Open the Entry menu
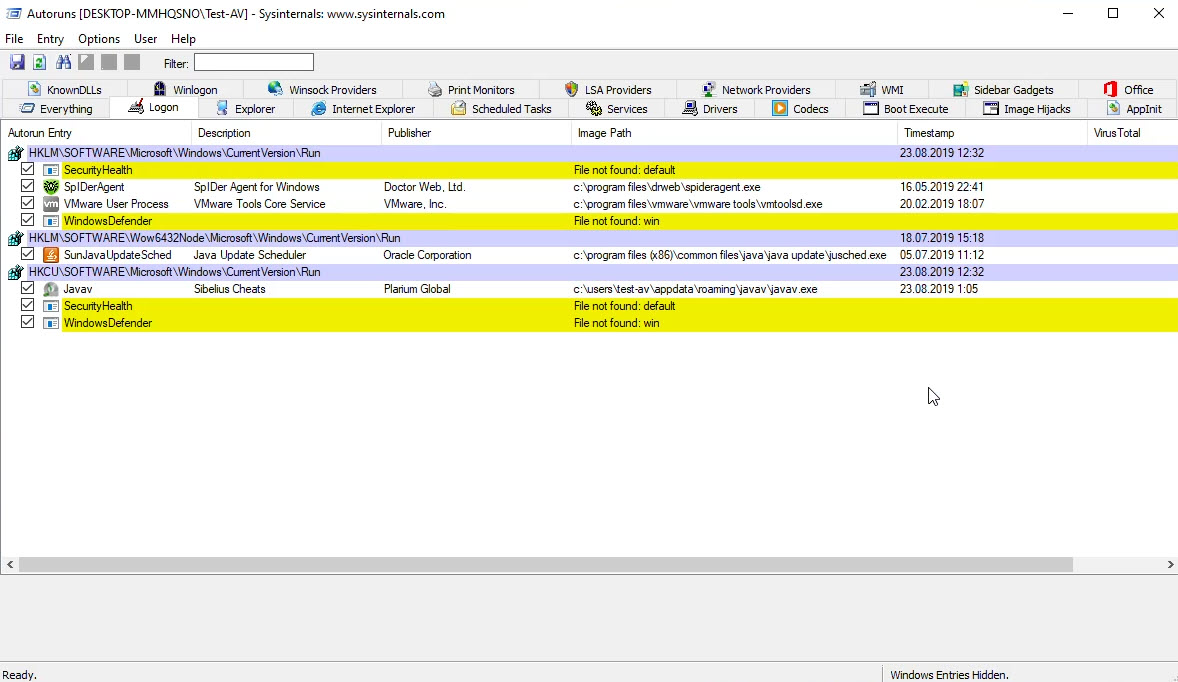Screen dimensions: 1178x682 [x=50, y=39]
